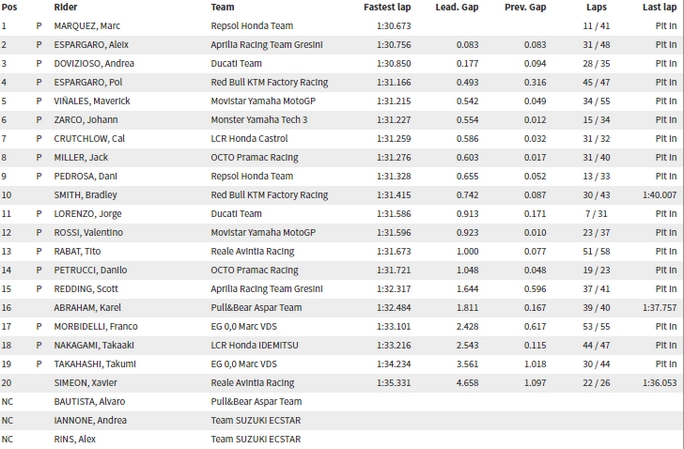The height and width of the screenshot is (449, 684).
Task: Open ROSSI, Valentino entry
Action: coord(88,232)
